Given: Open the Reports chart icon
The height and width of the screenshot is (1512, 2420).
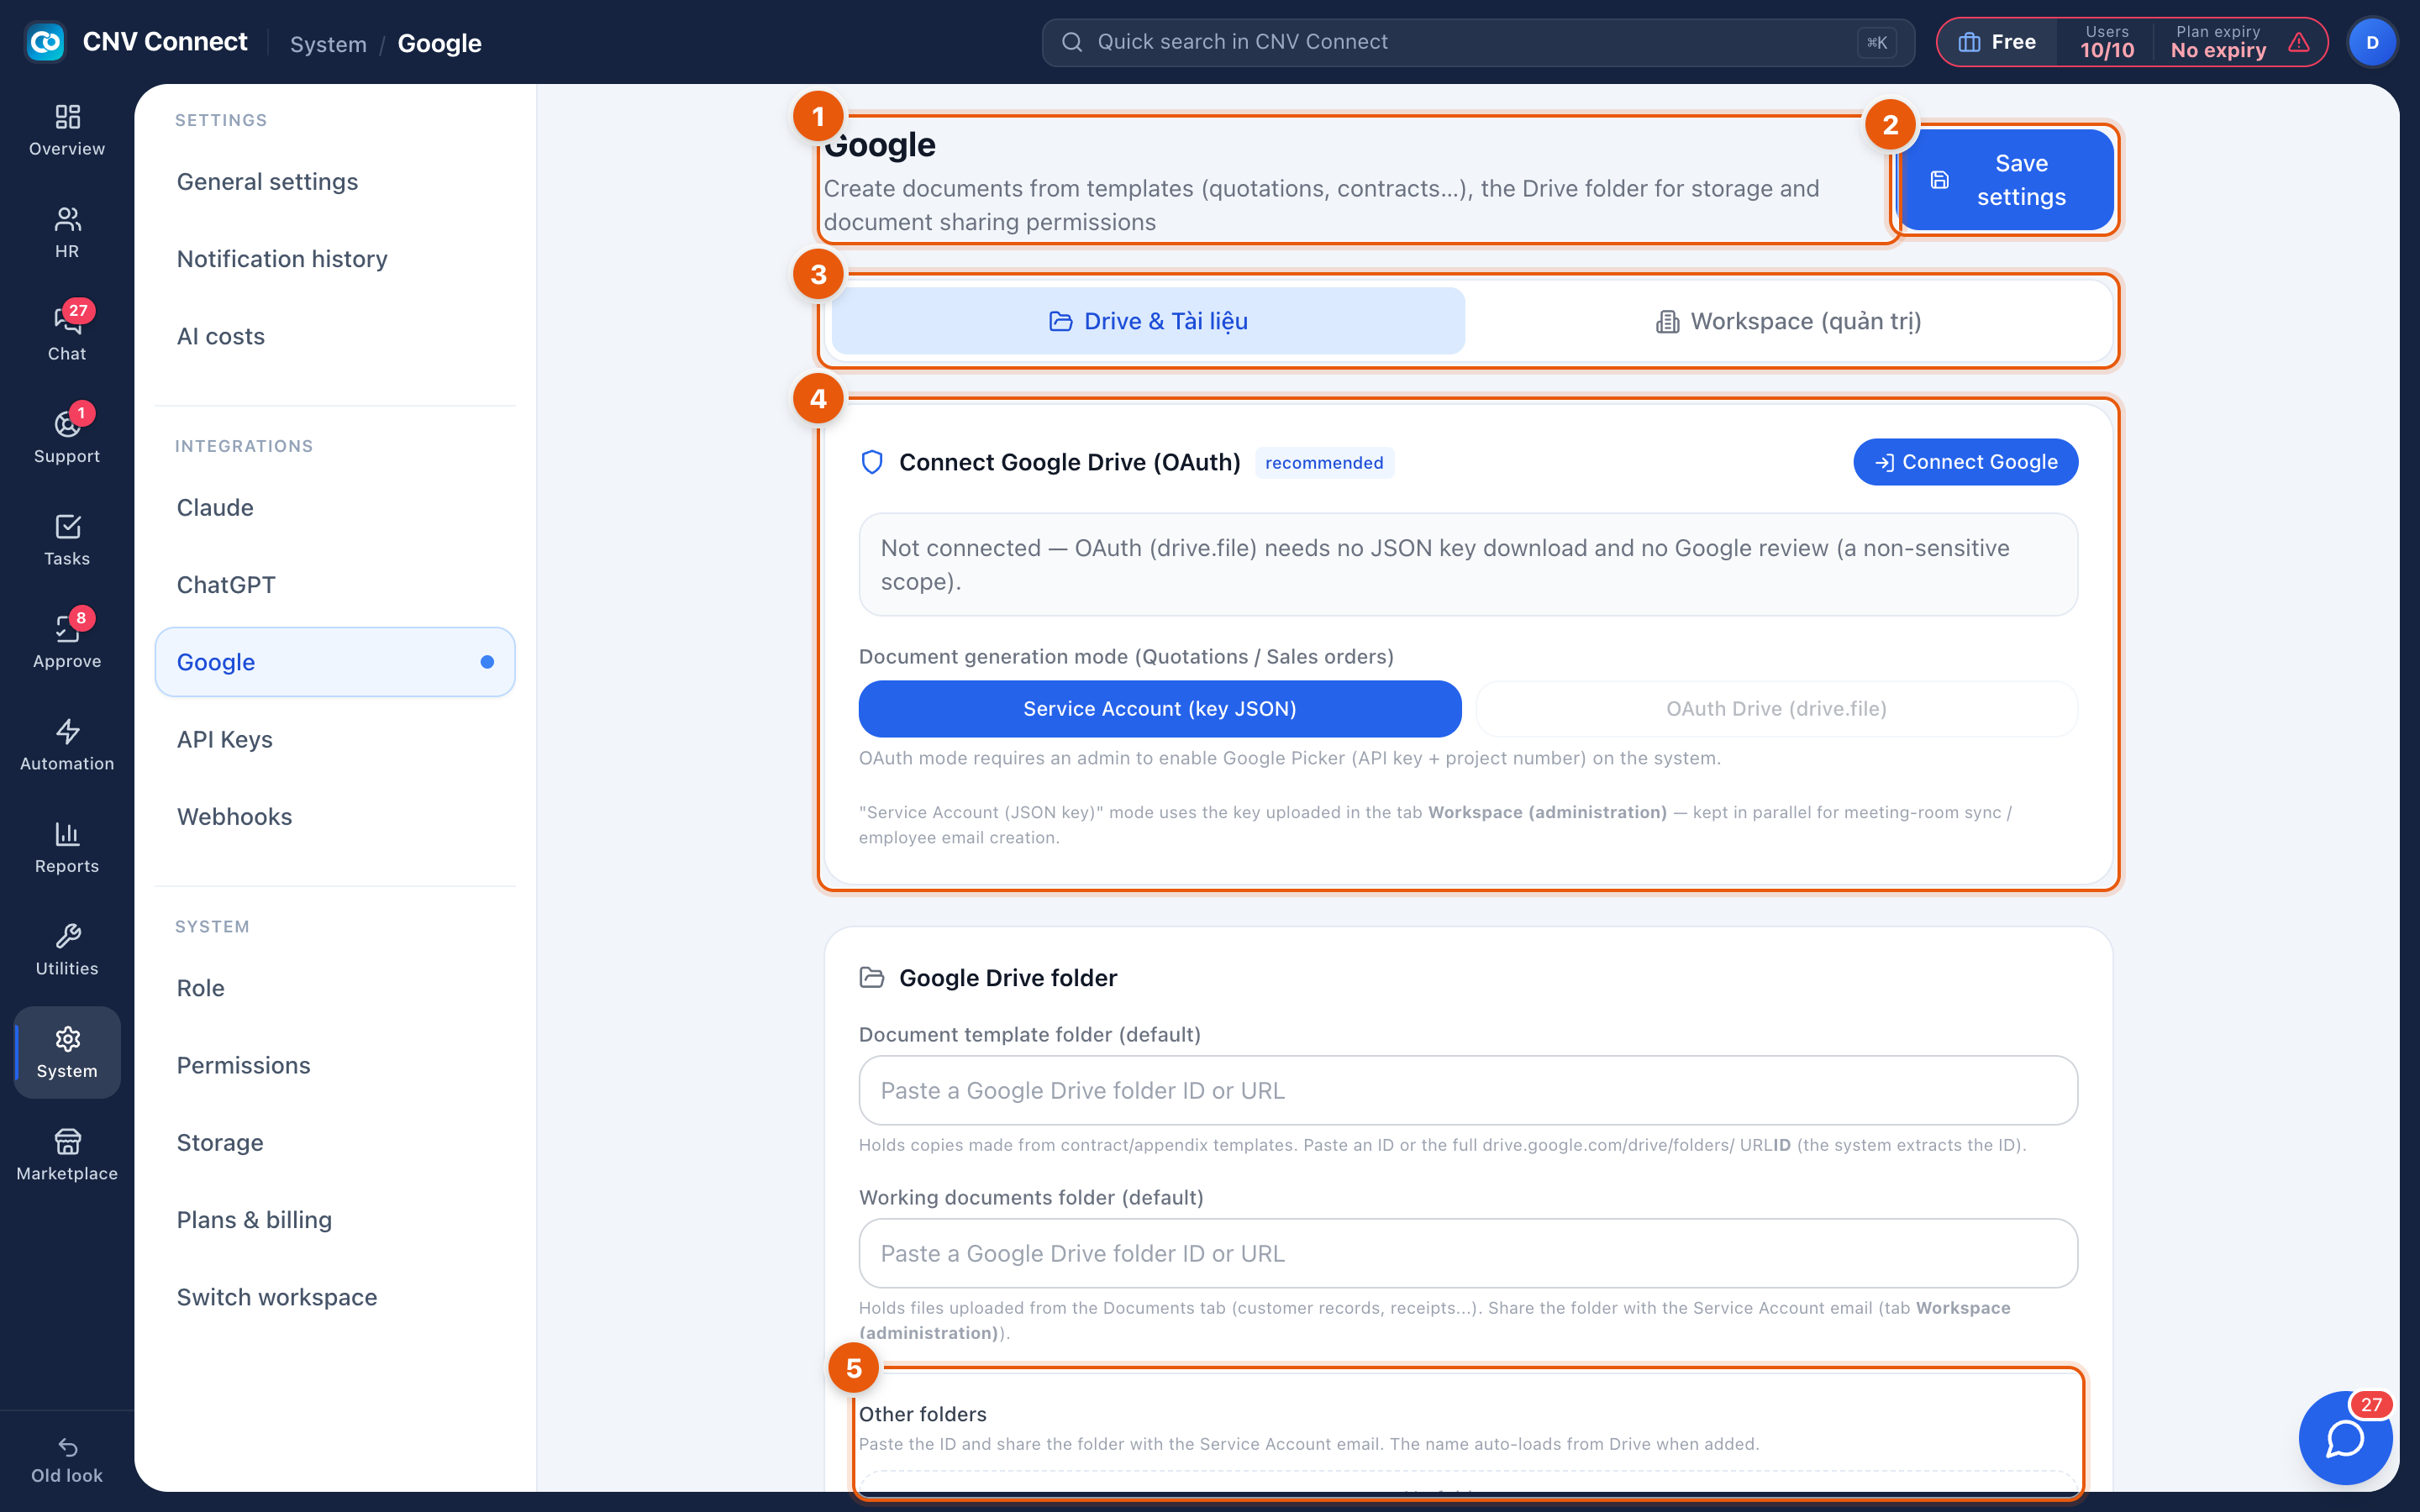Looking at the screenshot, I should [67, 834].
